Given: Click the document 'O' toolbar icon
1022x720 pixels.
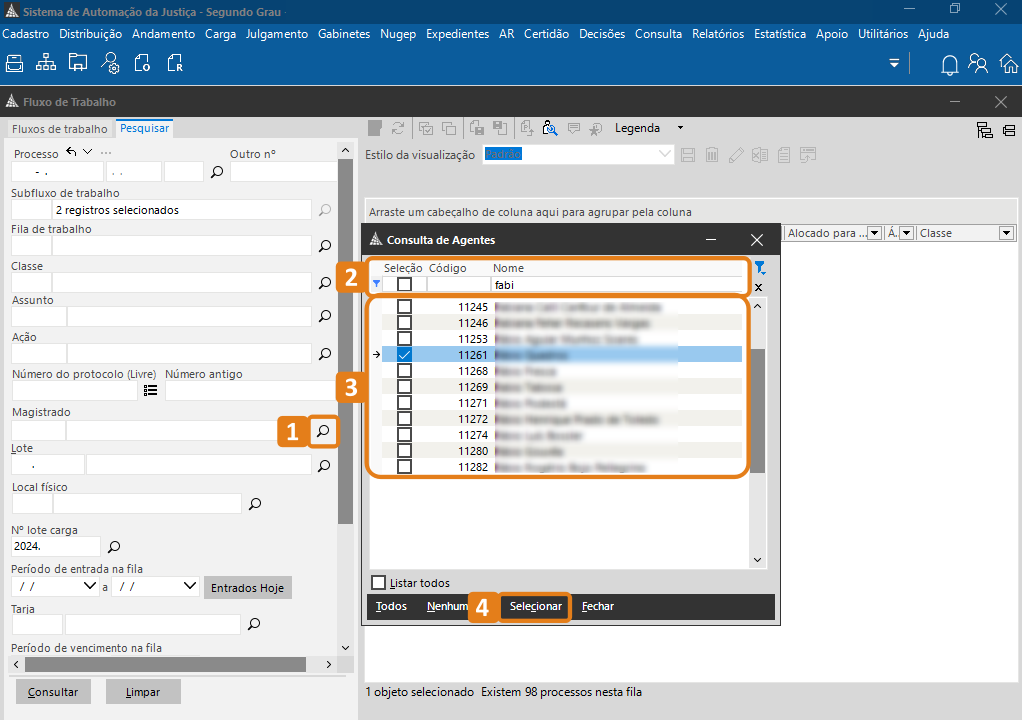Looking at the screenshot, I should tap(142, 63).
